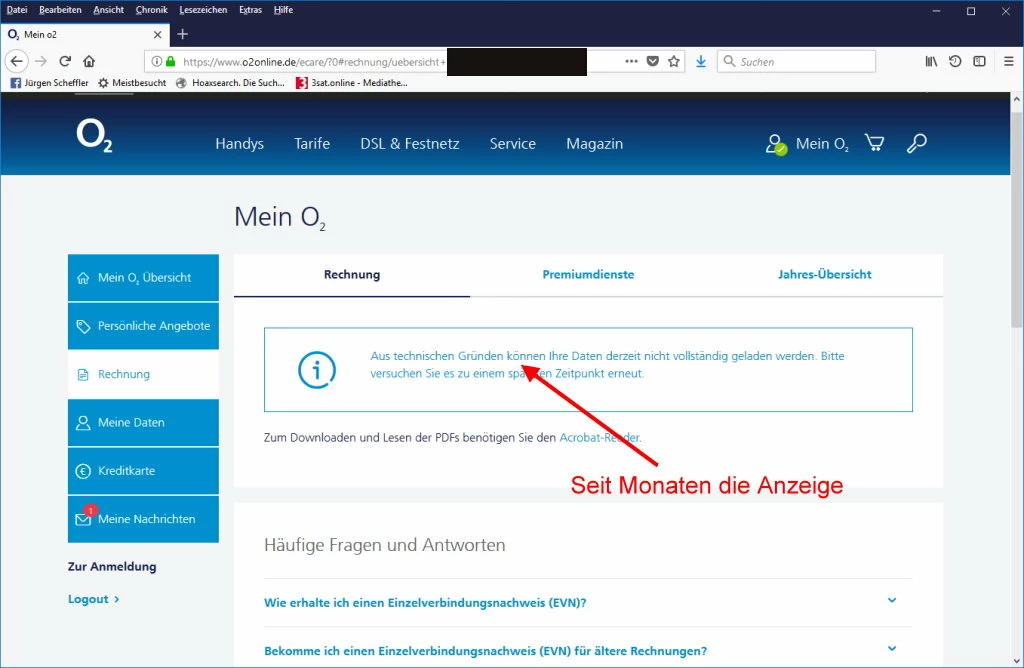Go to the browser home page
This screenshot has width=1024, height=668.
89,61
